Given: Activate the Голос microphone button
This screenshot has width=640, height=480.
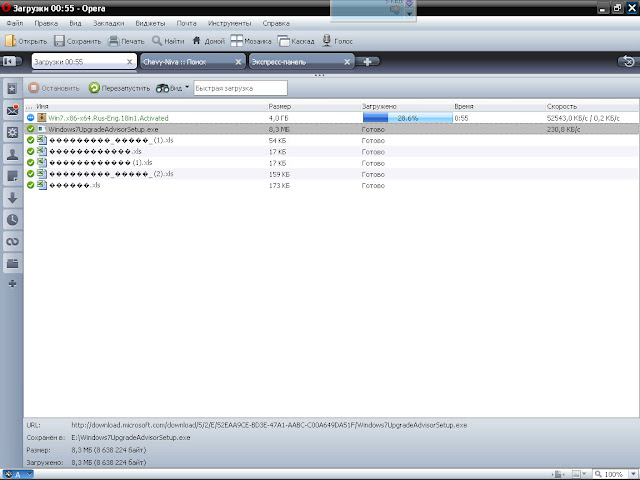Looking at the screenshot, I should [x=337, y=41].
